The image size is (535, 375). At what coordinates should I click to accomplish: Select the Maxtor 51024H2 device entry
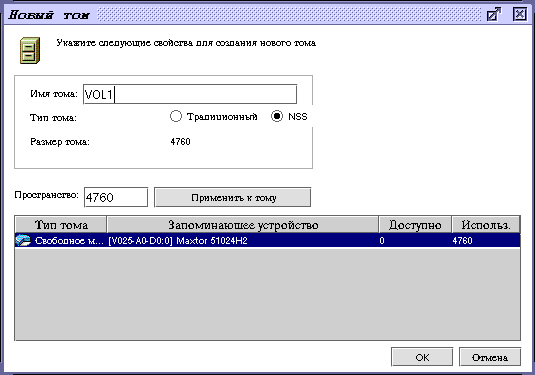tap(178, 241)
